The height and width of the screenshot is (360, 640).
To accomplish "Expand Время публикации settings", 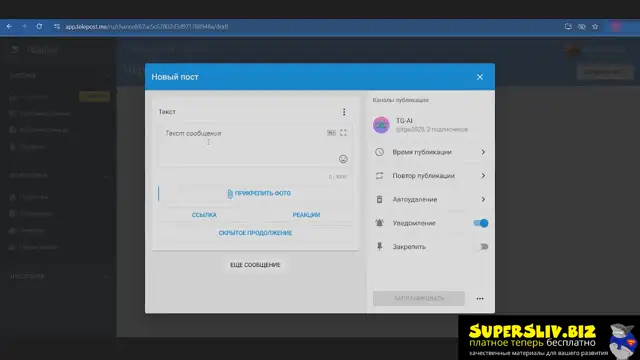I will click(x=431, y=152).
